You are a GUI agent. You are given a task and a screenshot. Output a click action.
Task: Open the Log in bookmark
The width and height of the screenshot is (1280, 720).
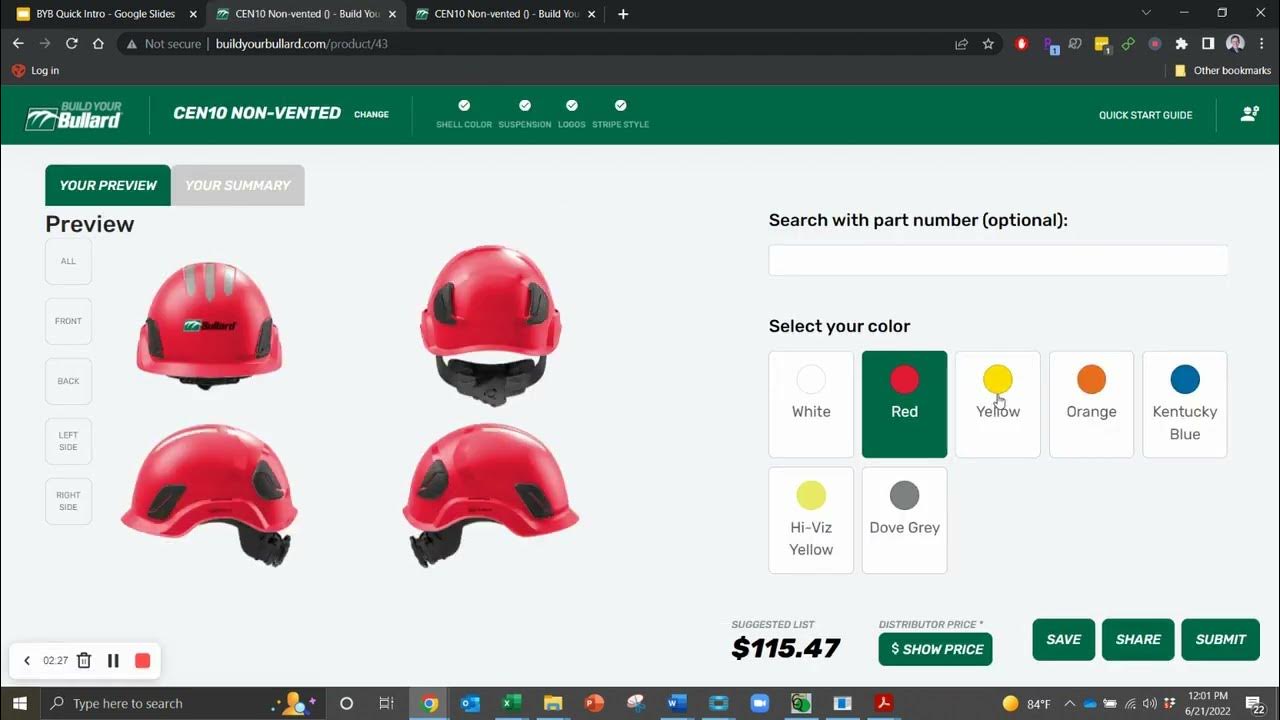point(35,70)
